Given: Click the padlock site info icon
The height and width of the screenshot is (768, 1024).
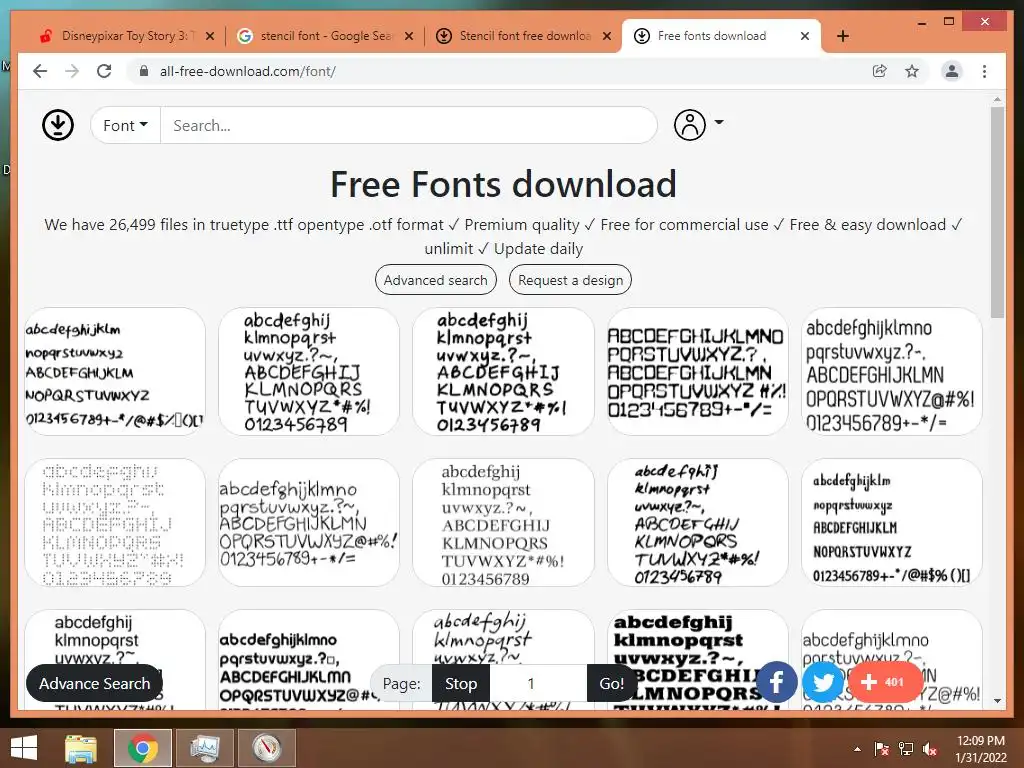Looking at the screenshot, I should 144,71.
